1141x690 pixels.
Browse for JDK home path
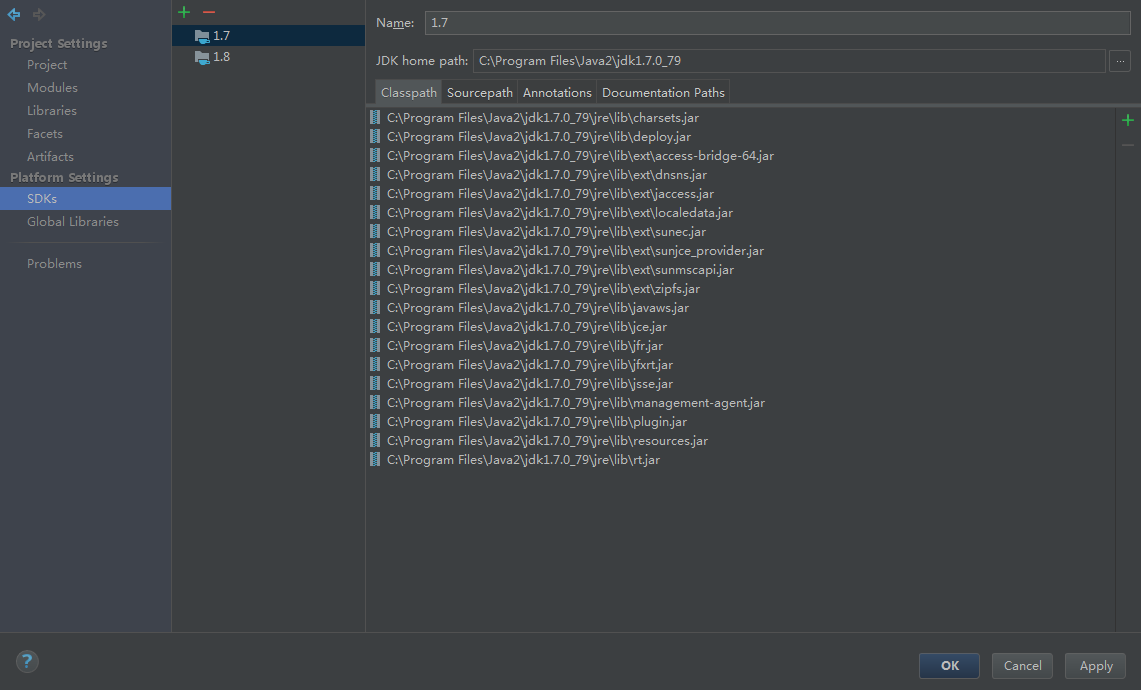point(1120,61)
